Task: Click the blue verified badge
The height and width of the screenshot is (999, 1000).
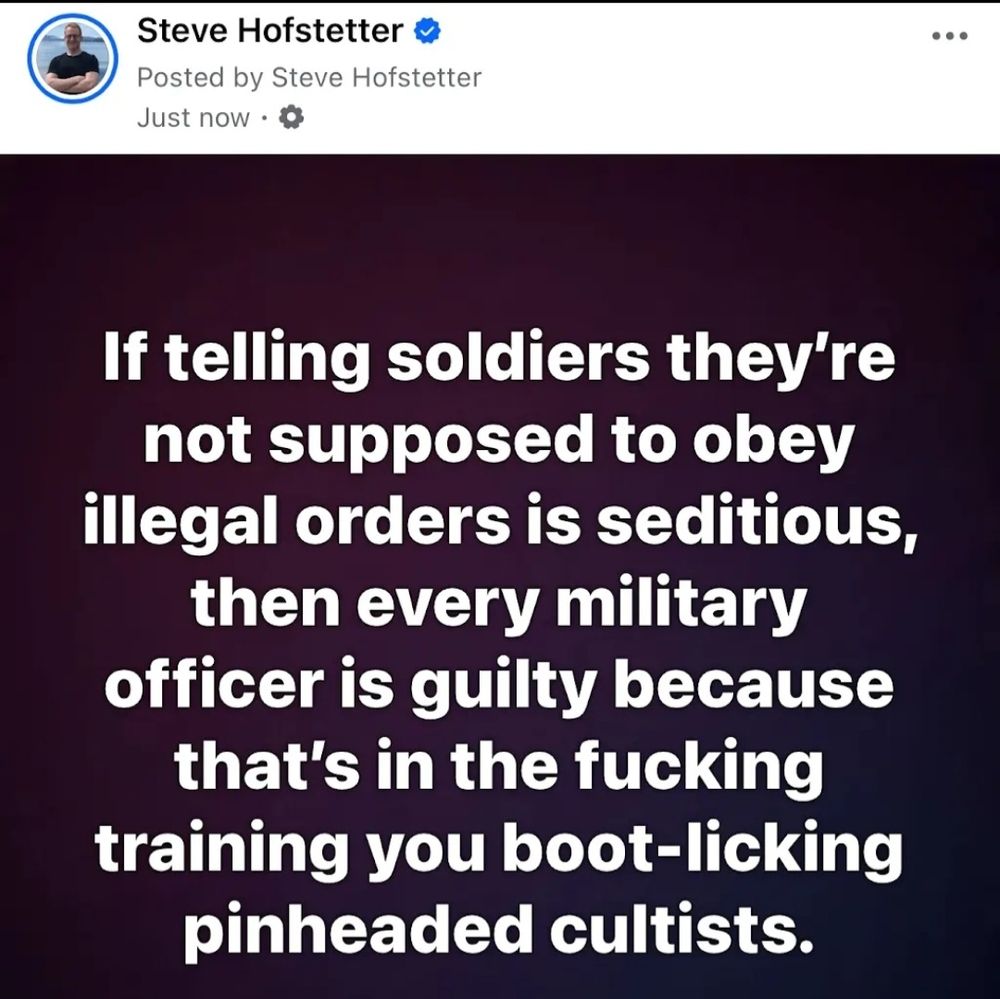Action: (x=428, y=31)
